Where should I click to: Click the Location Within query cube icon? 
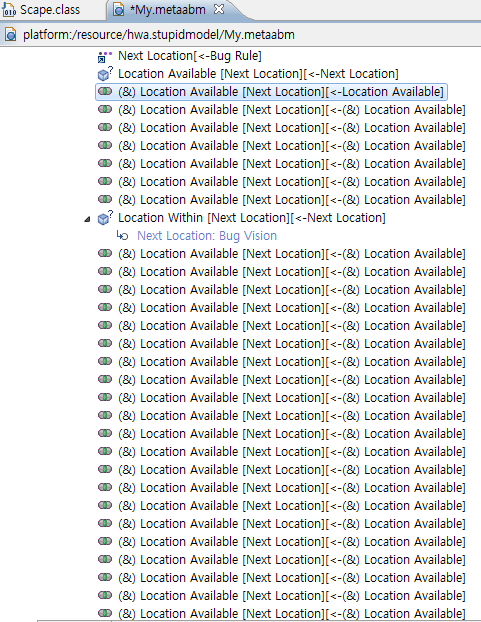click(105, 218)
